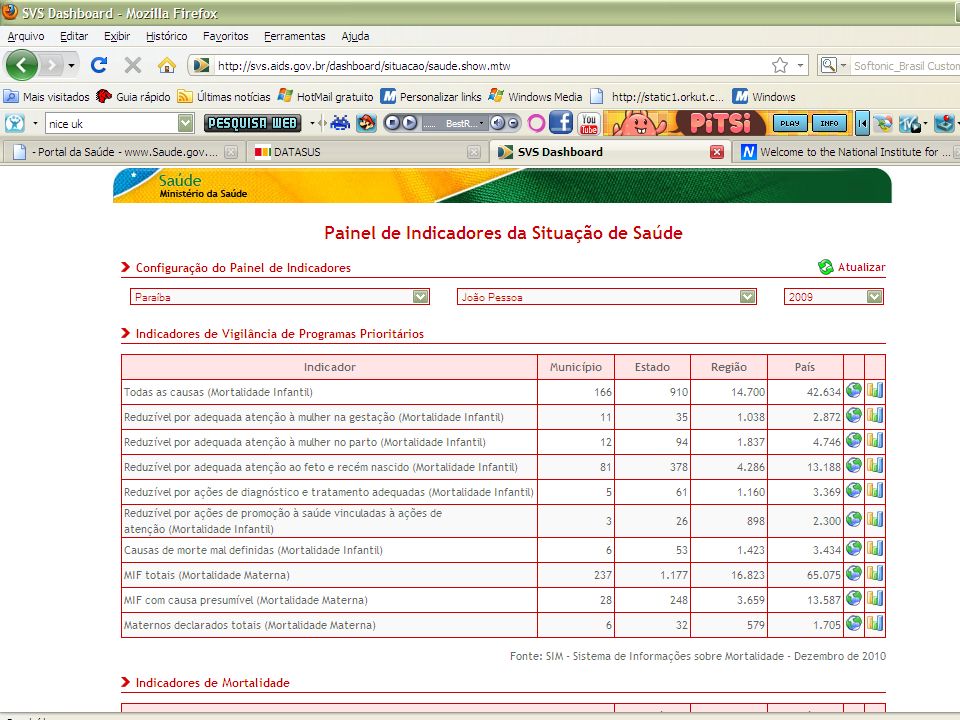The image size is (960, 720).
Task: Click the Forward navigation arrow
Action: pyautogui.click(x=52, y=65)
